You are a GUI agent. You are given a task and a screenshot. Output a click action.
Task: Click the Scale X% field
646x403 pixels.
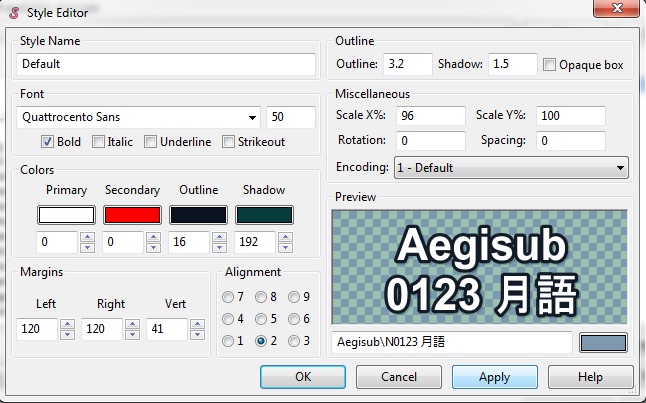tap(431, 116)
